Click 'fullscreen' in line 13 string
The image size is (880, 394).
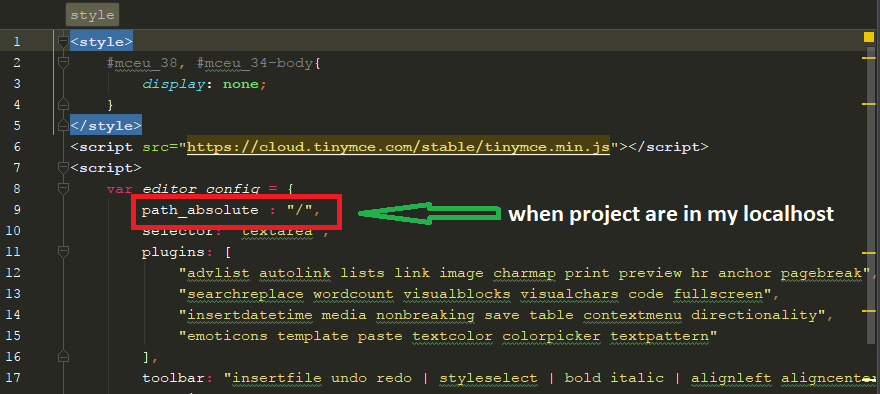[718, 294]
